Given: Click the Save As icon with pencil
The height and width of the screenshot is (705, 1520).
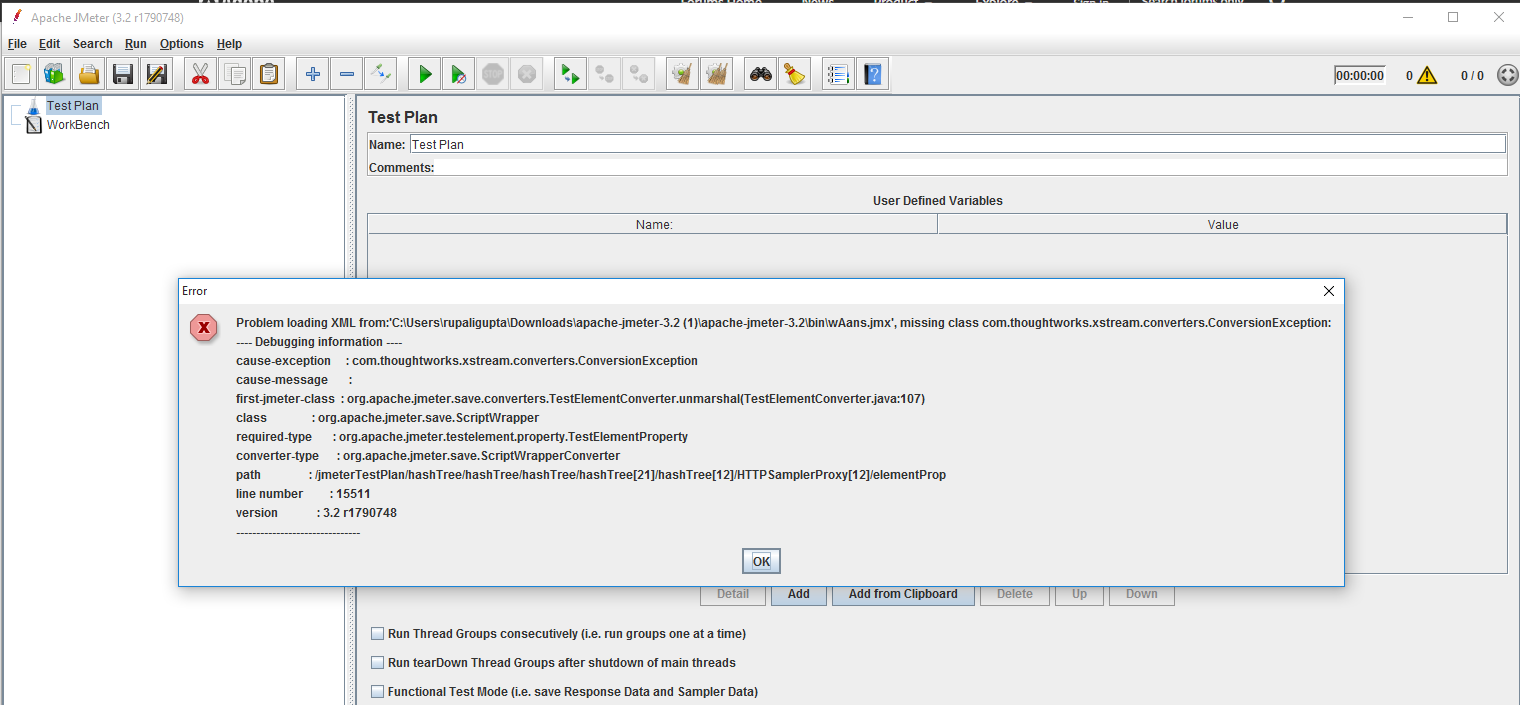Looking at the screenshot, I should pos(157,74).
